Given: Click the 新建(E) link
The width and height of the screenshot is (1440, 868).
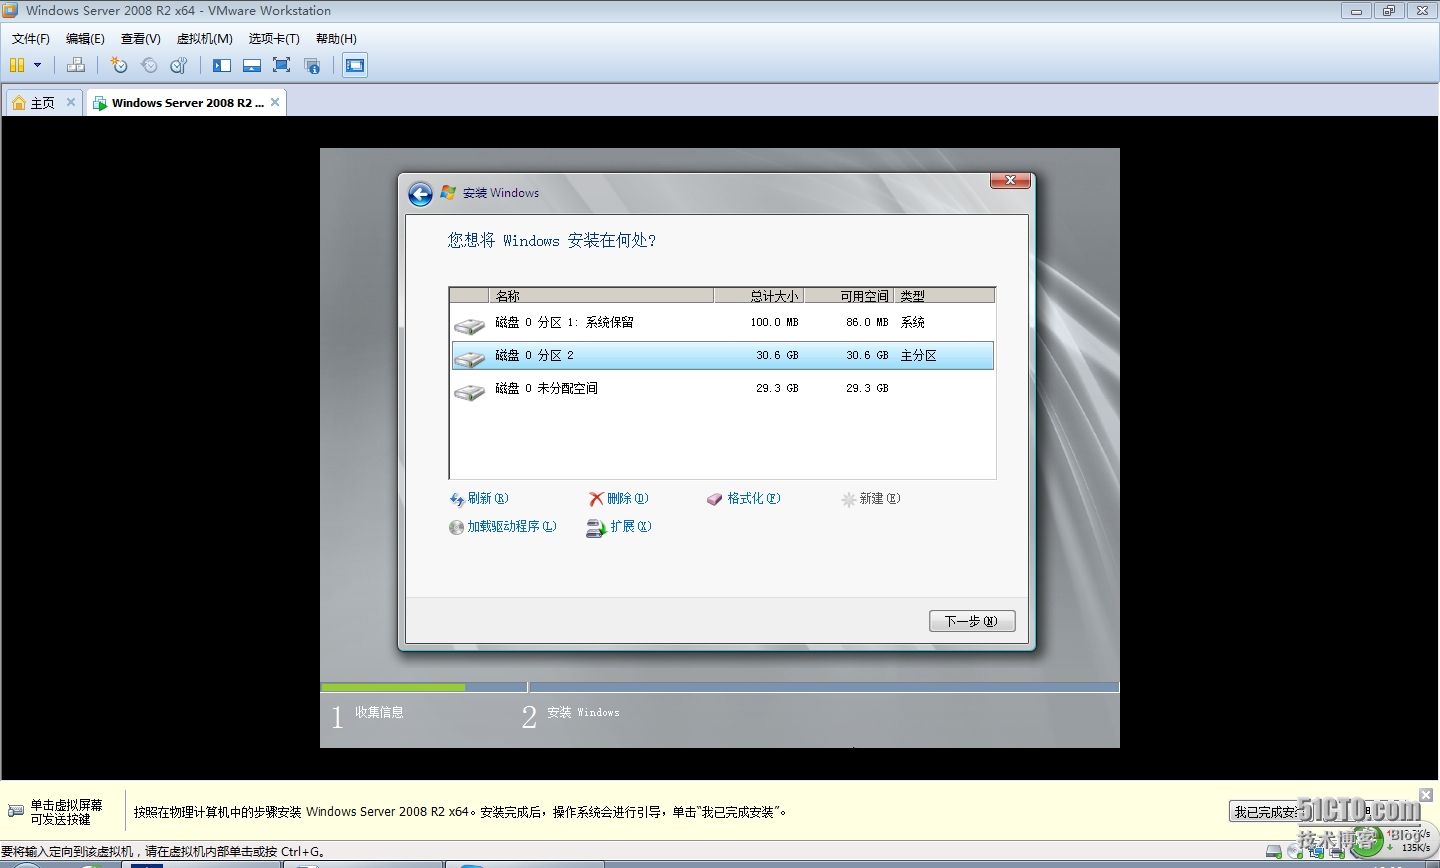Looking at the screenshot, I should coord(871,498).
